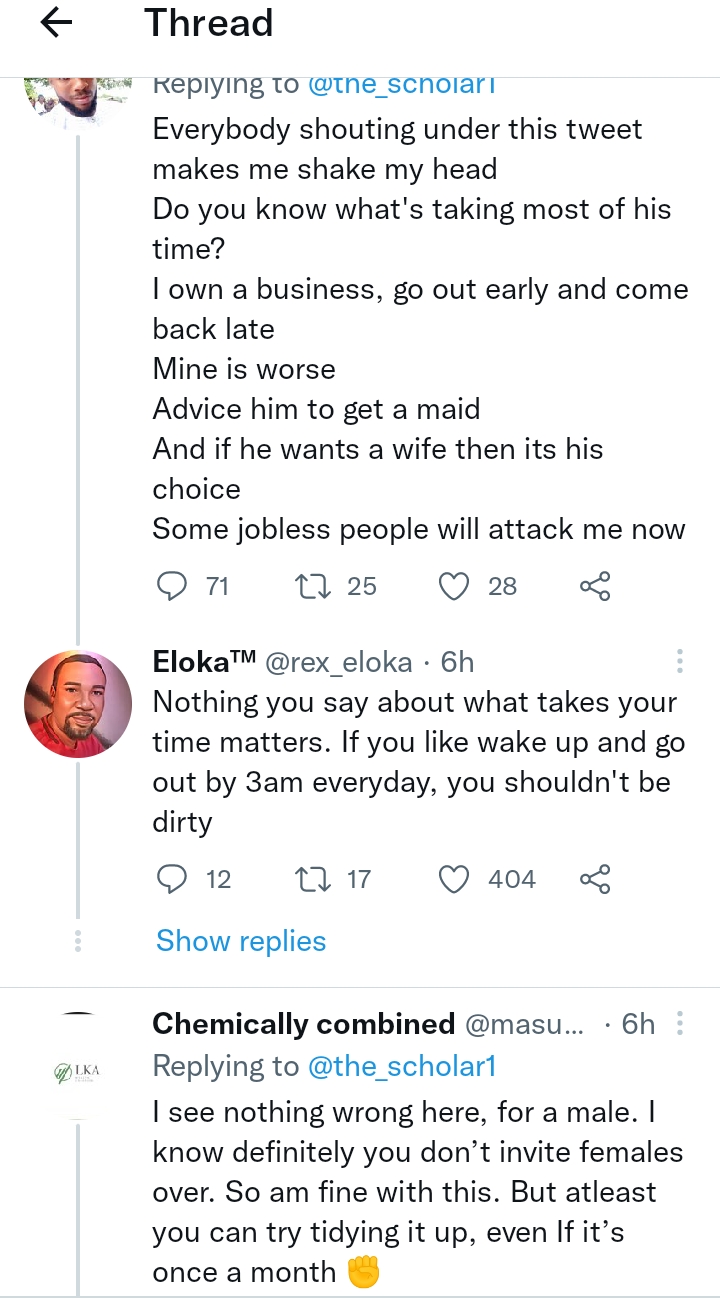Like Eloka's tweet with 404 likes
Viewport: 720px width, 1300px height.
(455, 879)
